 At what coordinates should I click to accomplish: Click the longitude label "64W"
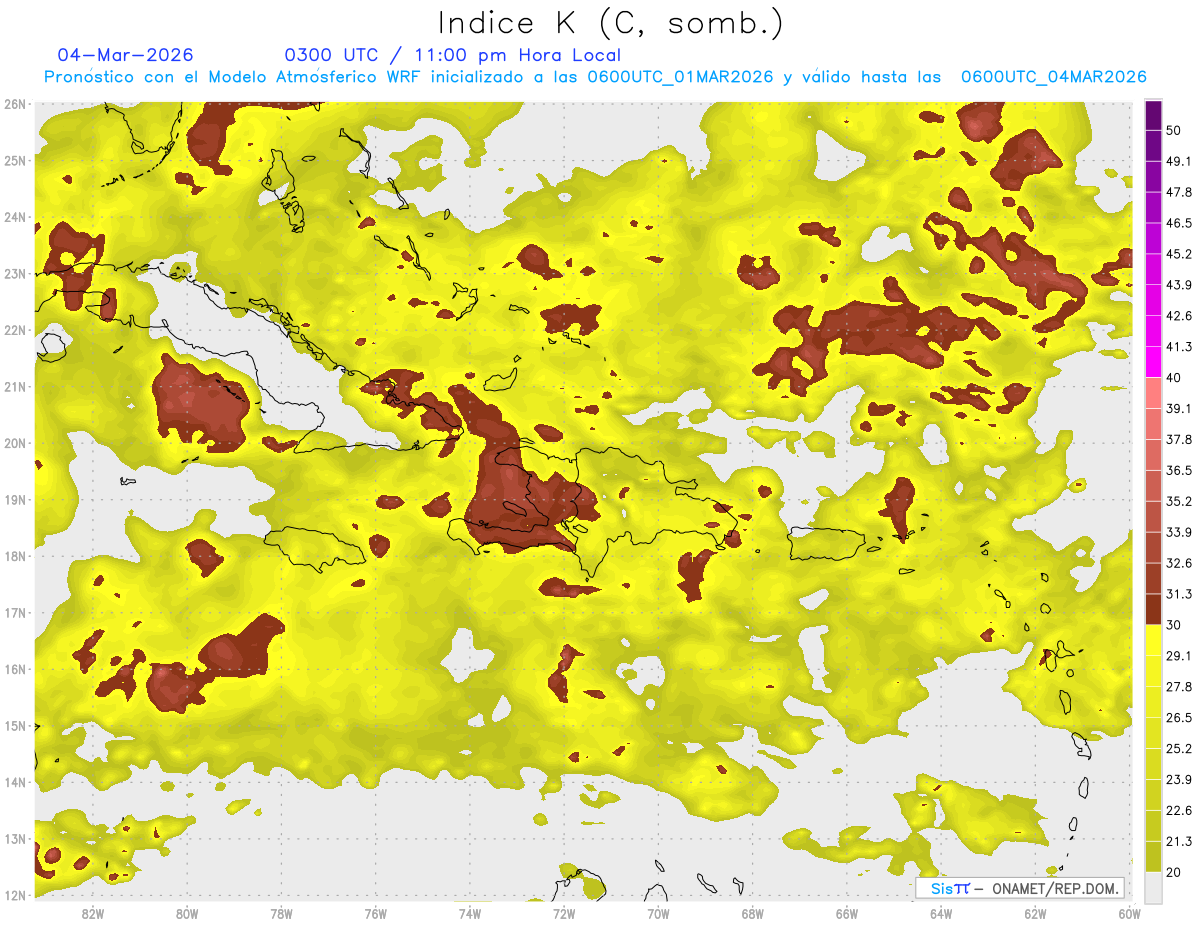tap(941, 914)
